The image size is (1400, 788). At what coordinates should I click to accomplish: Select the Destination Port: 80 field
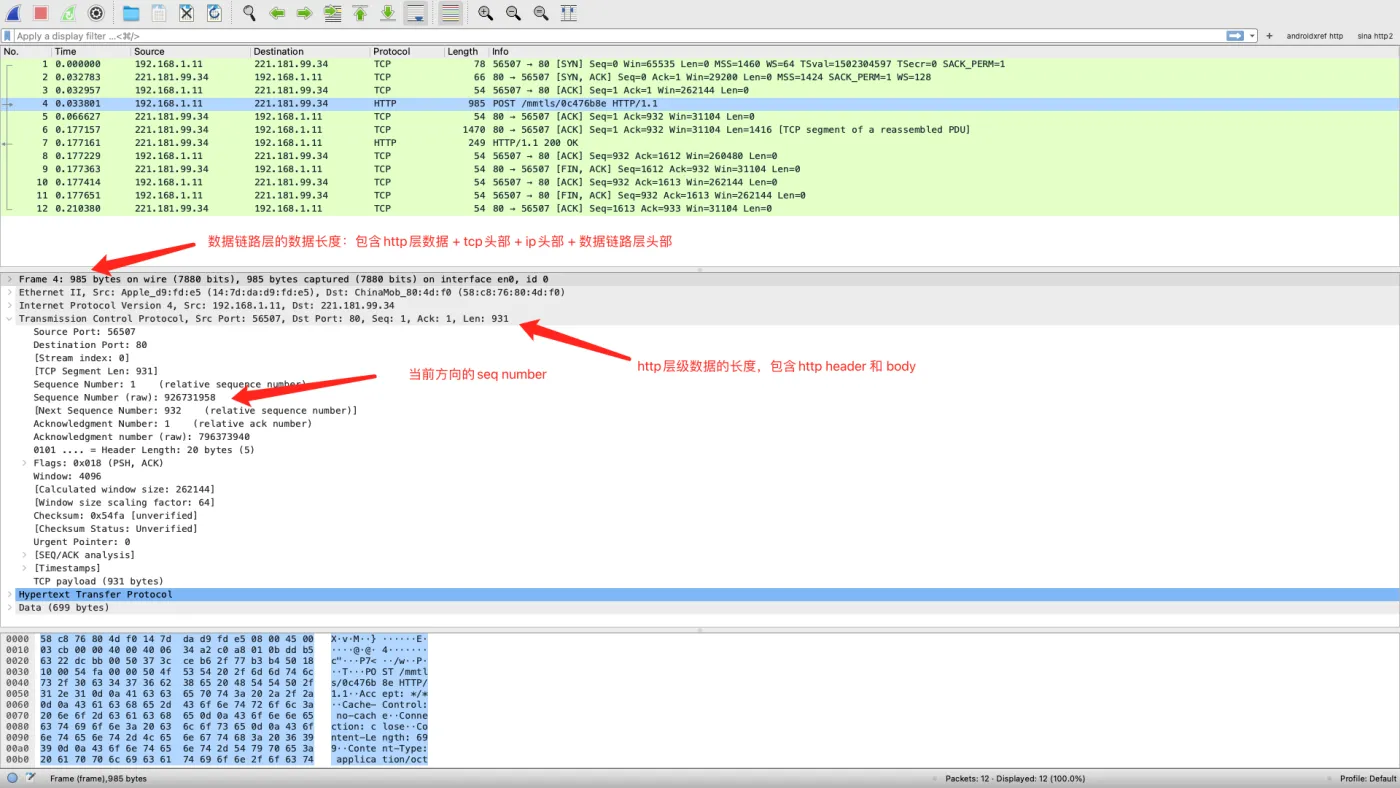point(90,345)
